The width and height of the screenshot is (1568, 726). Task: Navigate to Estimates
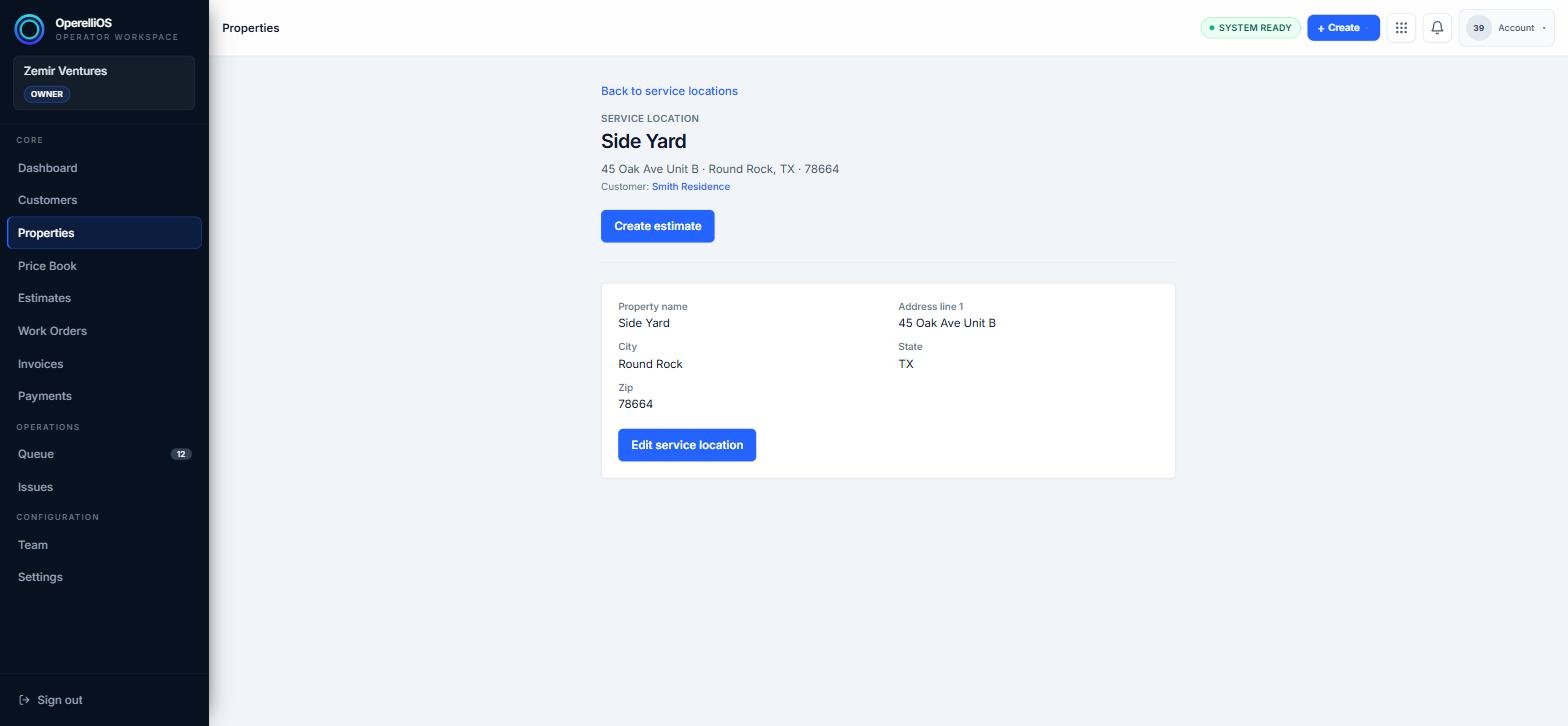pos(104,298)
